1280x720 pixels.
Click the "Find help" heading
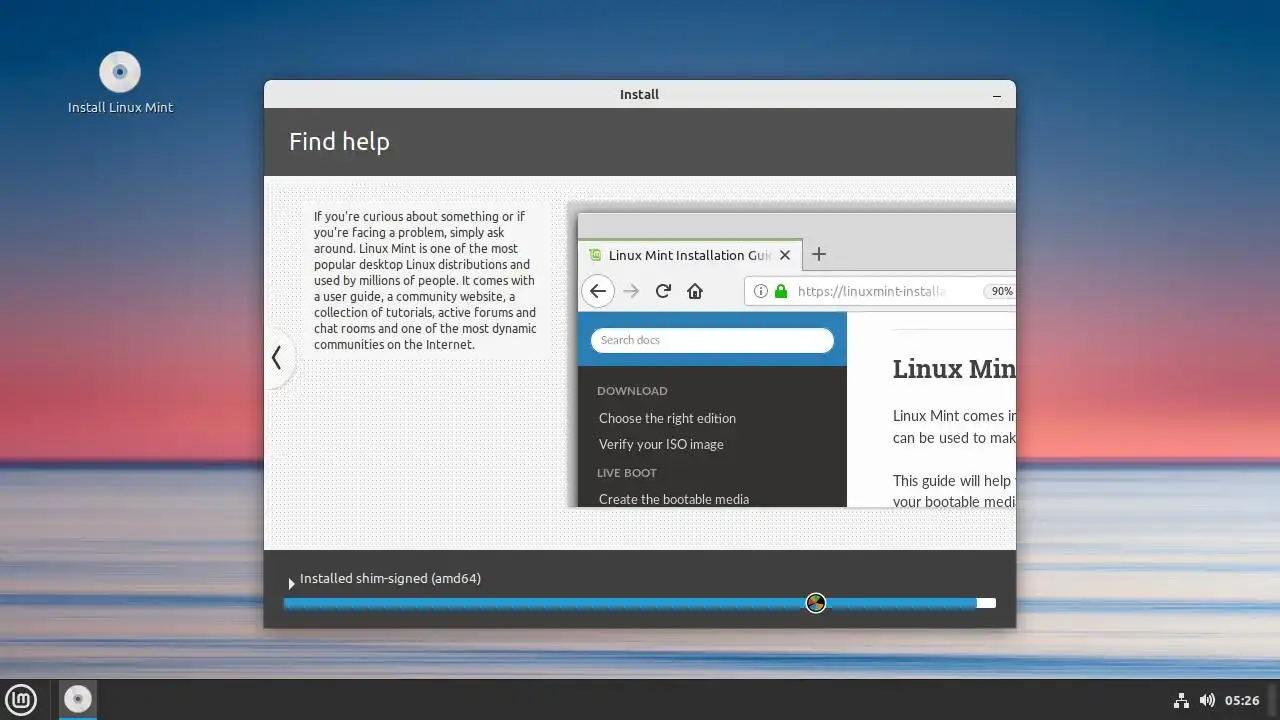coord(339,142)
